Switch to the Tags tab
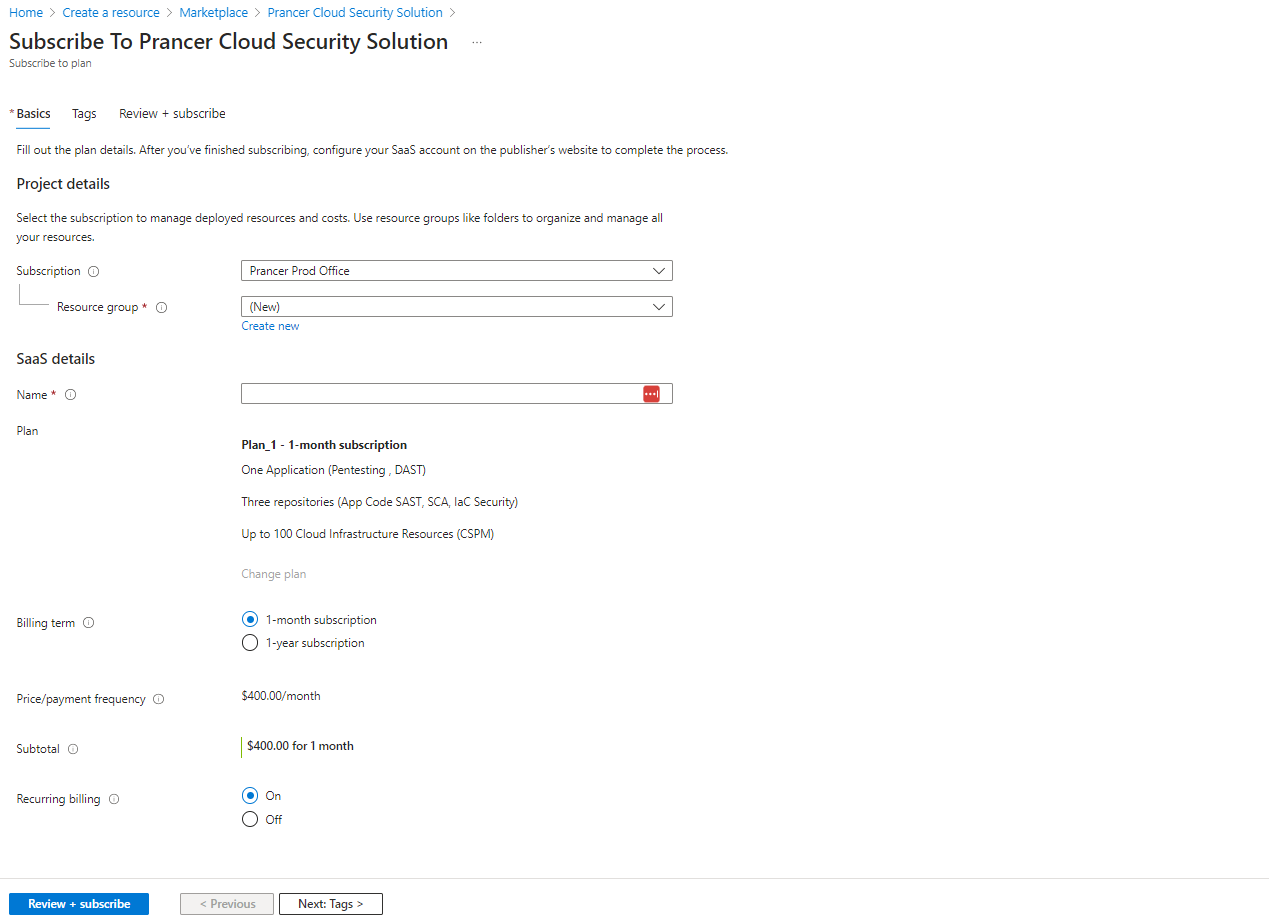This screenshot has width=1269, height=924. [84, 114]
